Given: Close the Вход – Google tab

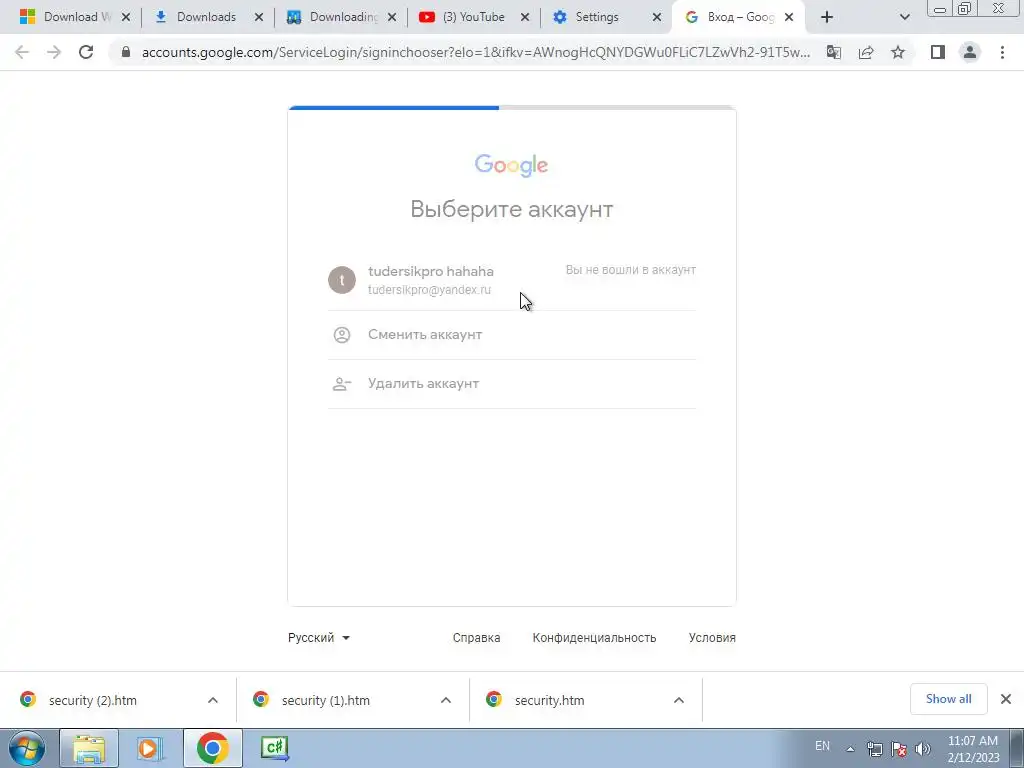Looking at the screenshot, I should [789, 17].
